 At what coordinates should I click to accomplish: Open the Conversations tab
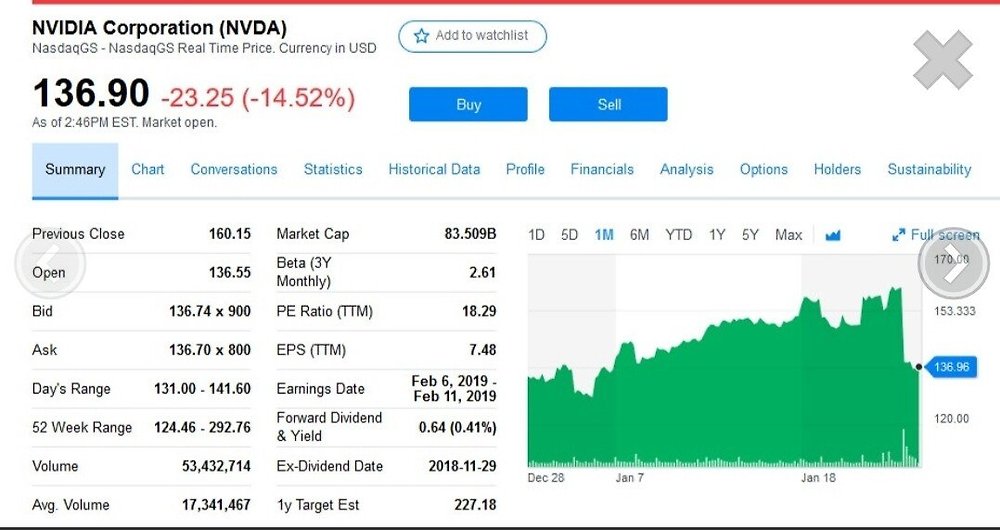[x=234, y=170]
